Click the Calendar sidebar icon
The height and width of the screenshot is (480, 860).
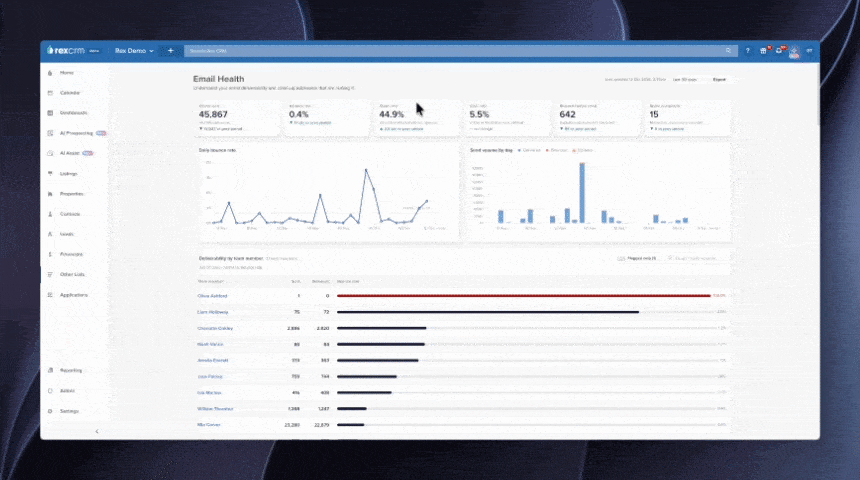click(50, 93)
